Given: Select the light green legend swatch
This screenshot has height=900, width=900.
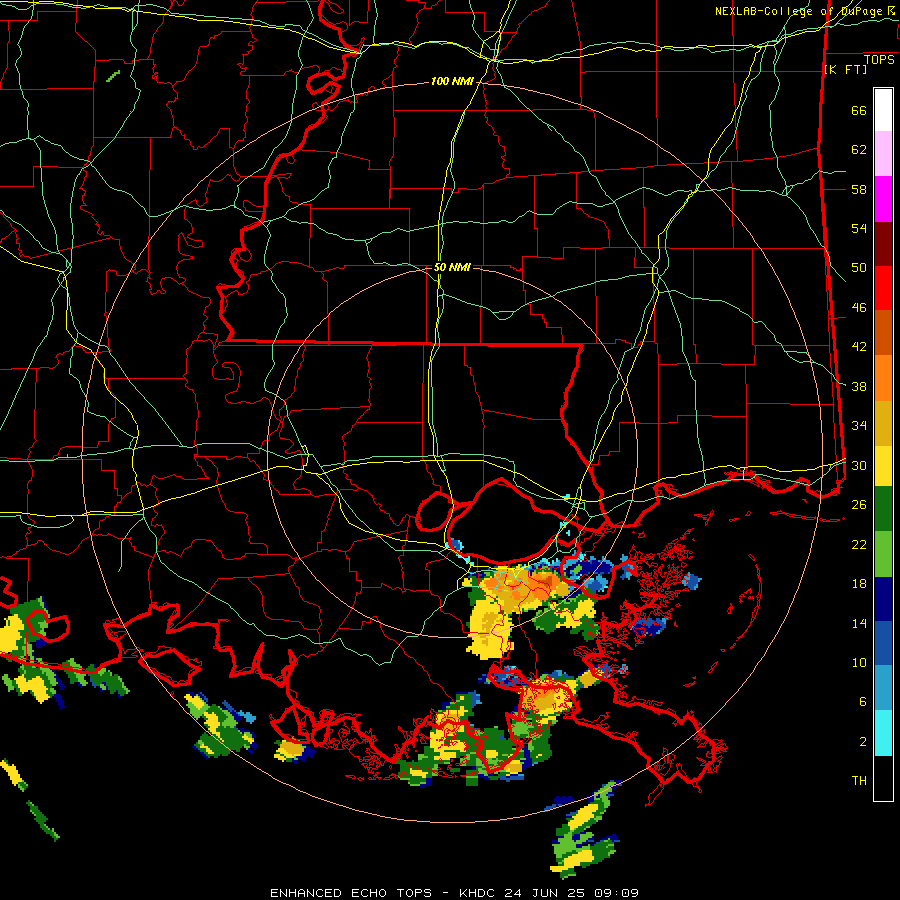Looking at the screenshot, I should pos(883,554).
